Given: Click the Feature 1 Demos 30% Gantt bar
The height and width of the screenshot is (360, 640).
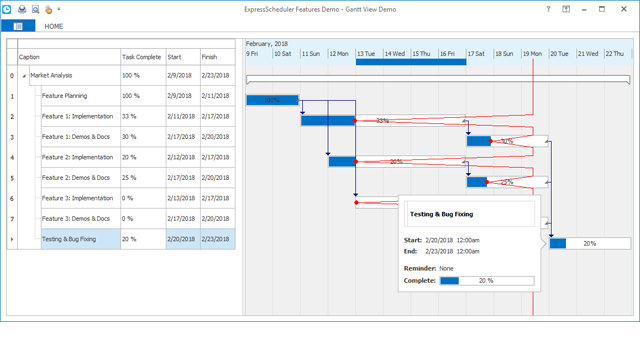Looking at the screenshot, I should pos(507,141).
